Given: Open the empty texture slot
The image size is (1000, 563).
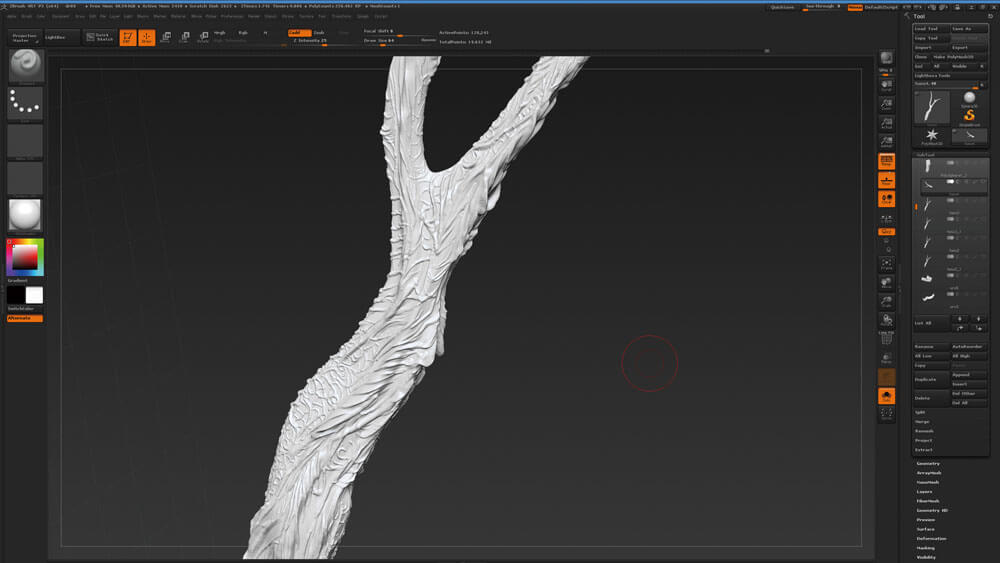Looking at the screenshot, I should coord(26,179).
